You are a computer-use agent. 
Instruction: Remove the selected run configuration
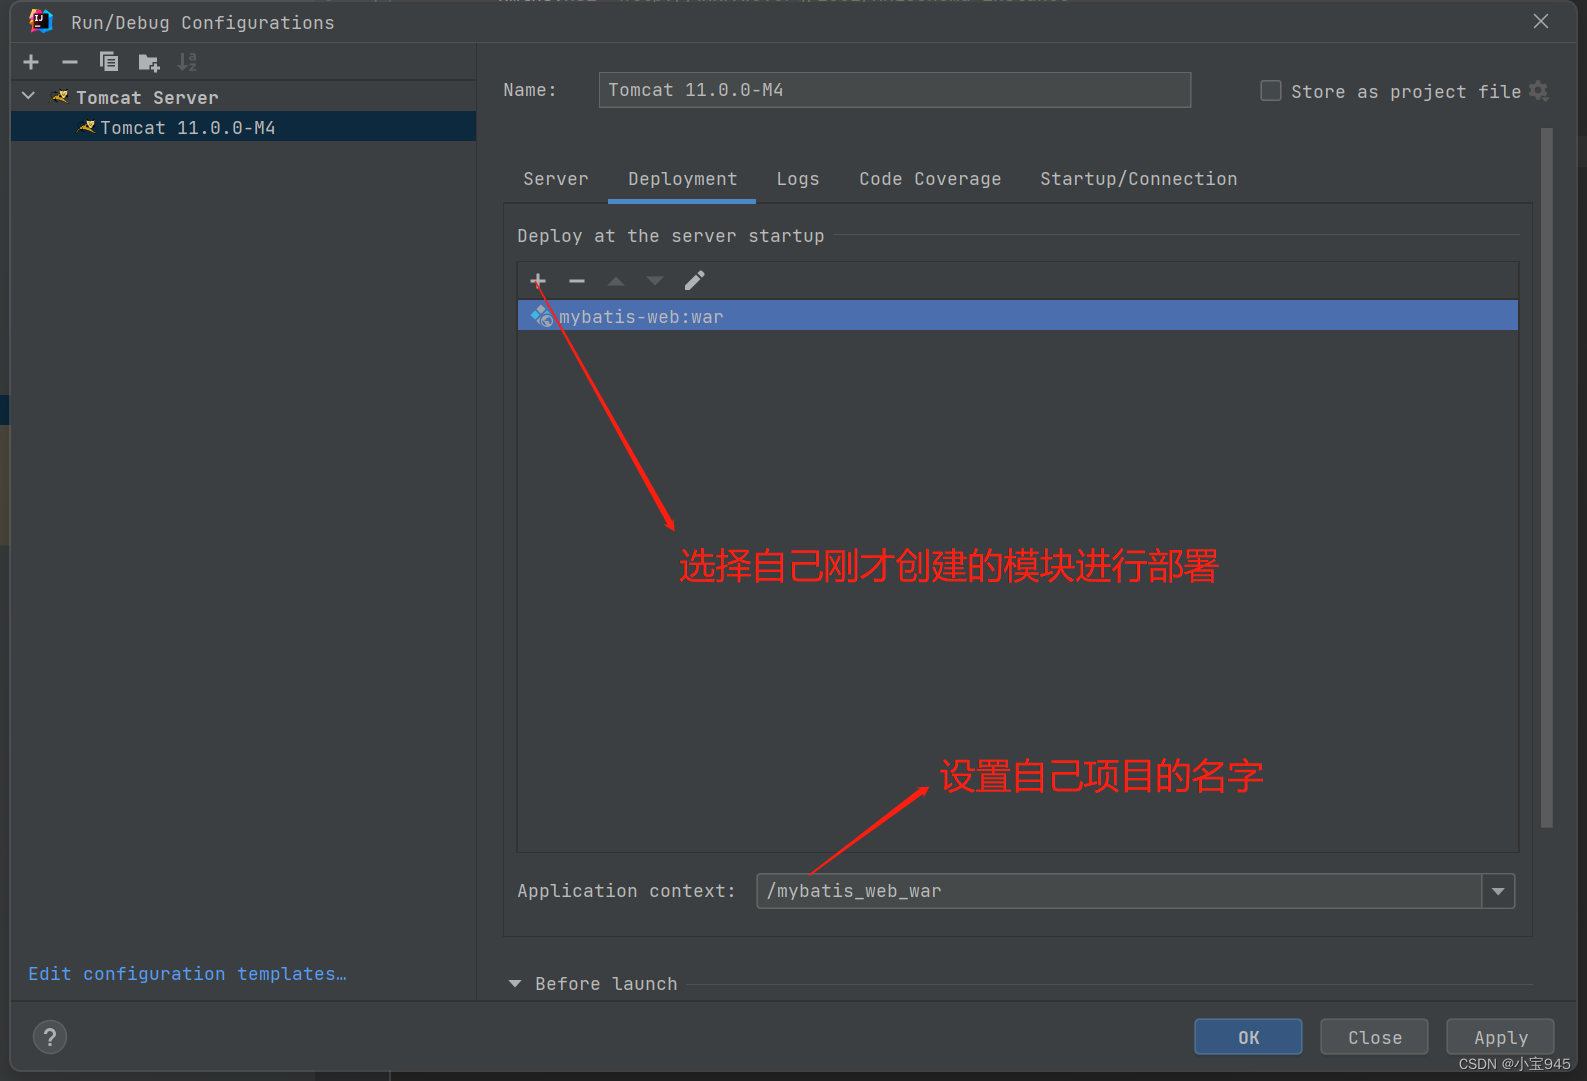coord(70,62)
